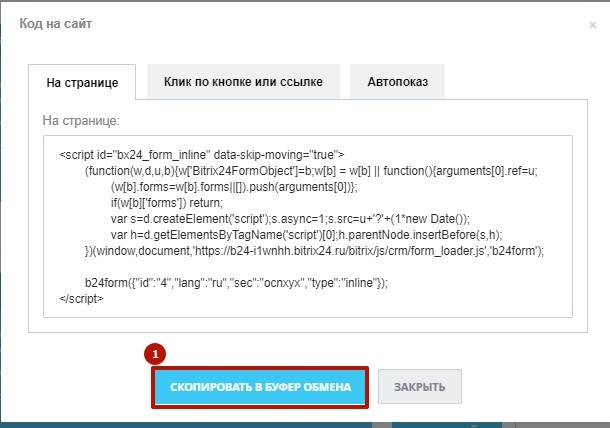The image size is (610, 428).
Task: Click the w[b].forms push(arguments[0]) line
Action: (240, 187)
